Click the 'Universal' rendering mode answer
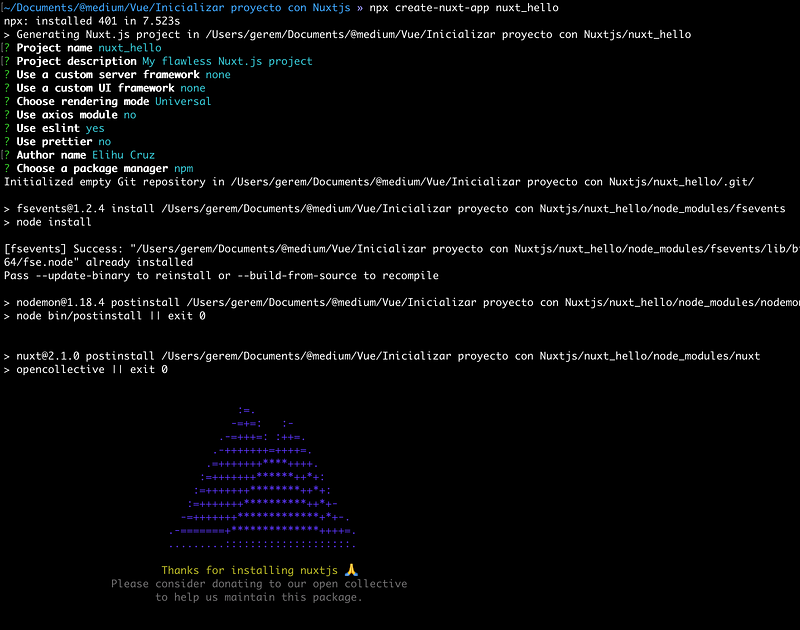 pyautogui.click(x=183, y=102)
